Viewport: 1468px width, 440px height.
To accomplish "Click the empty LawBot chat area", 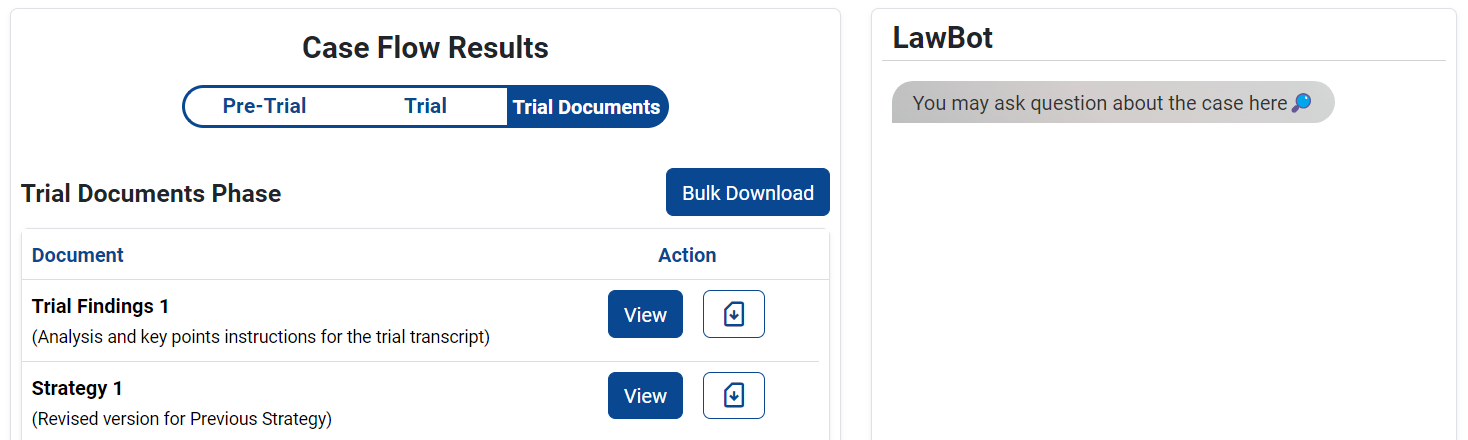I will pyautogui.click(x=1163, y=280).
